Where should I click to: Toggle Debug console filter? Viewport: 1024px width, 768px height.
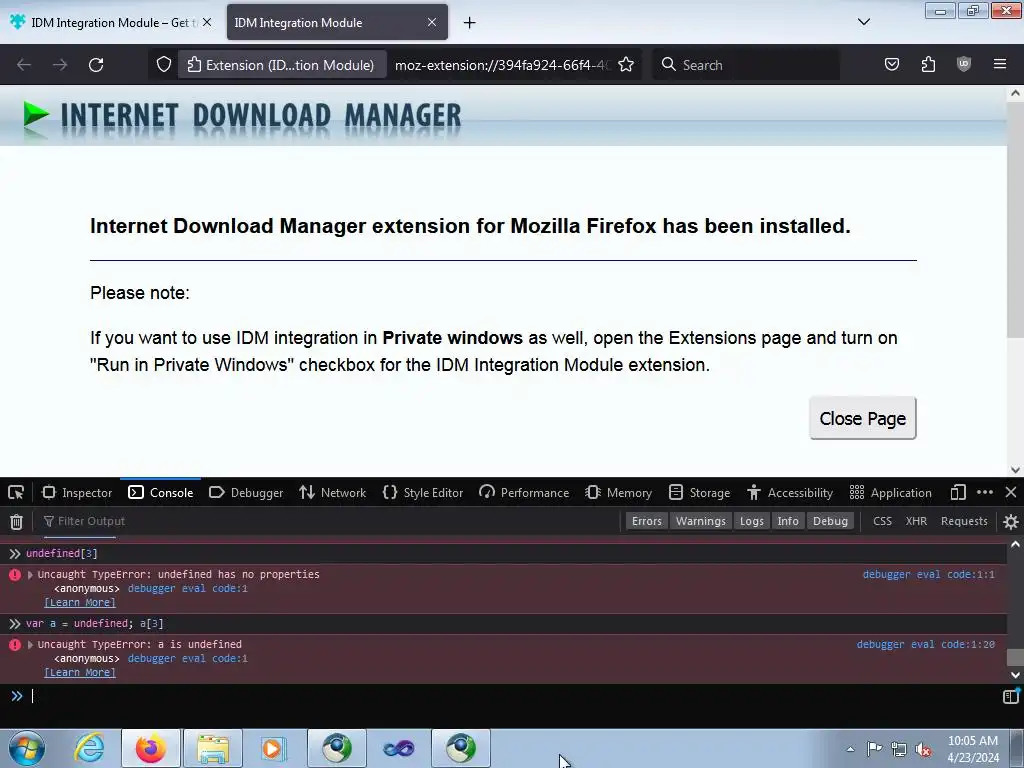pos(830,521)
